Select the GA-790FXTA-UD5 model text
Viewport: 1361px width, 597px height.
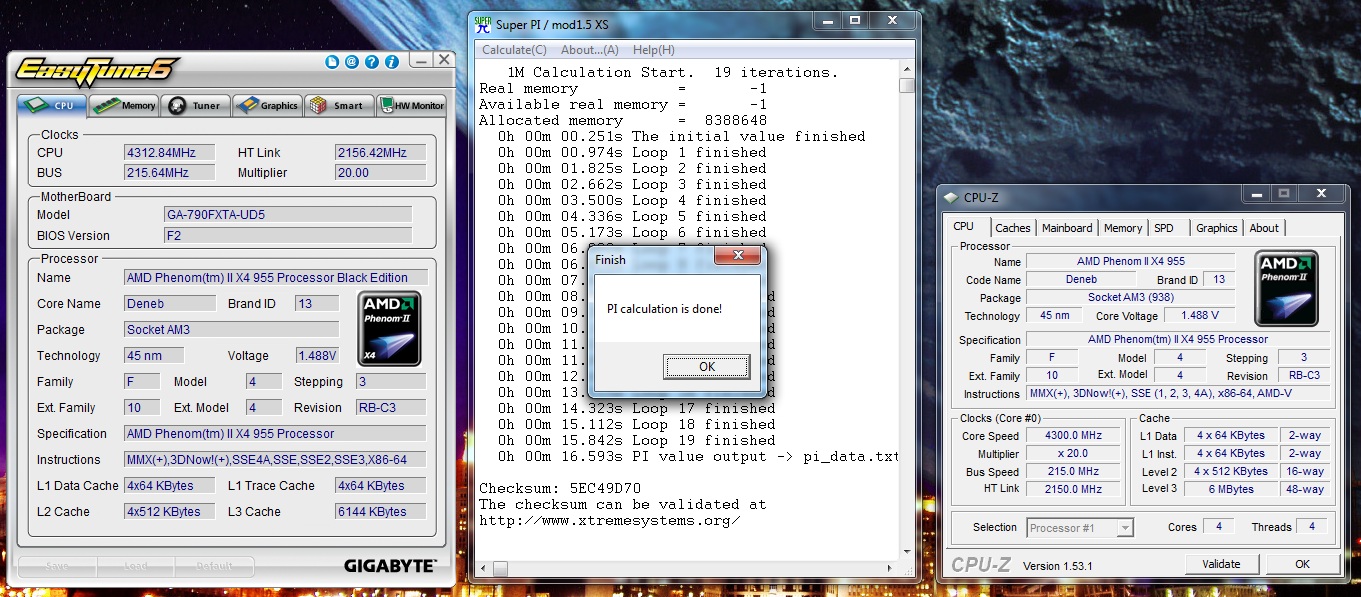(x=288, y=215)
